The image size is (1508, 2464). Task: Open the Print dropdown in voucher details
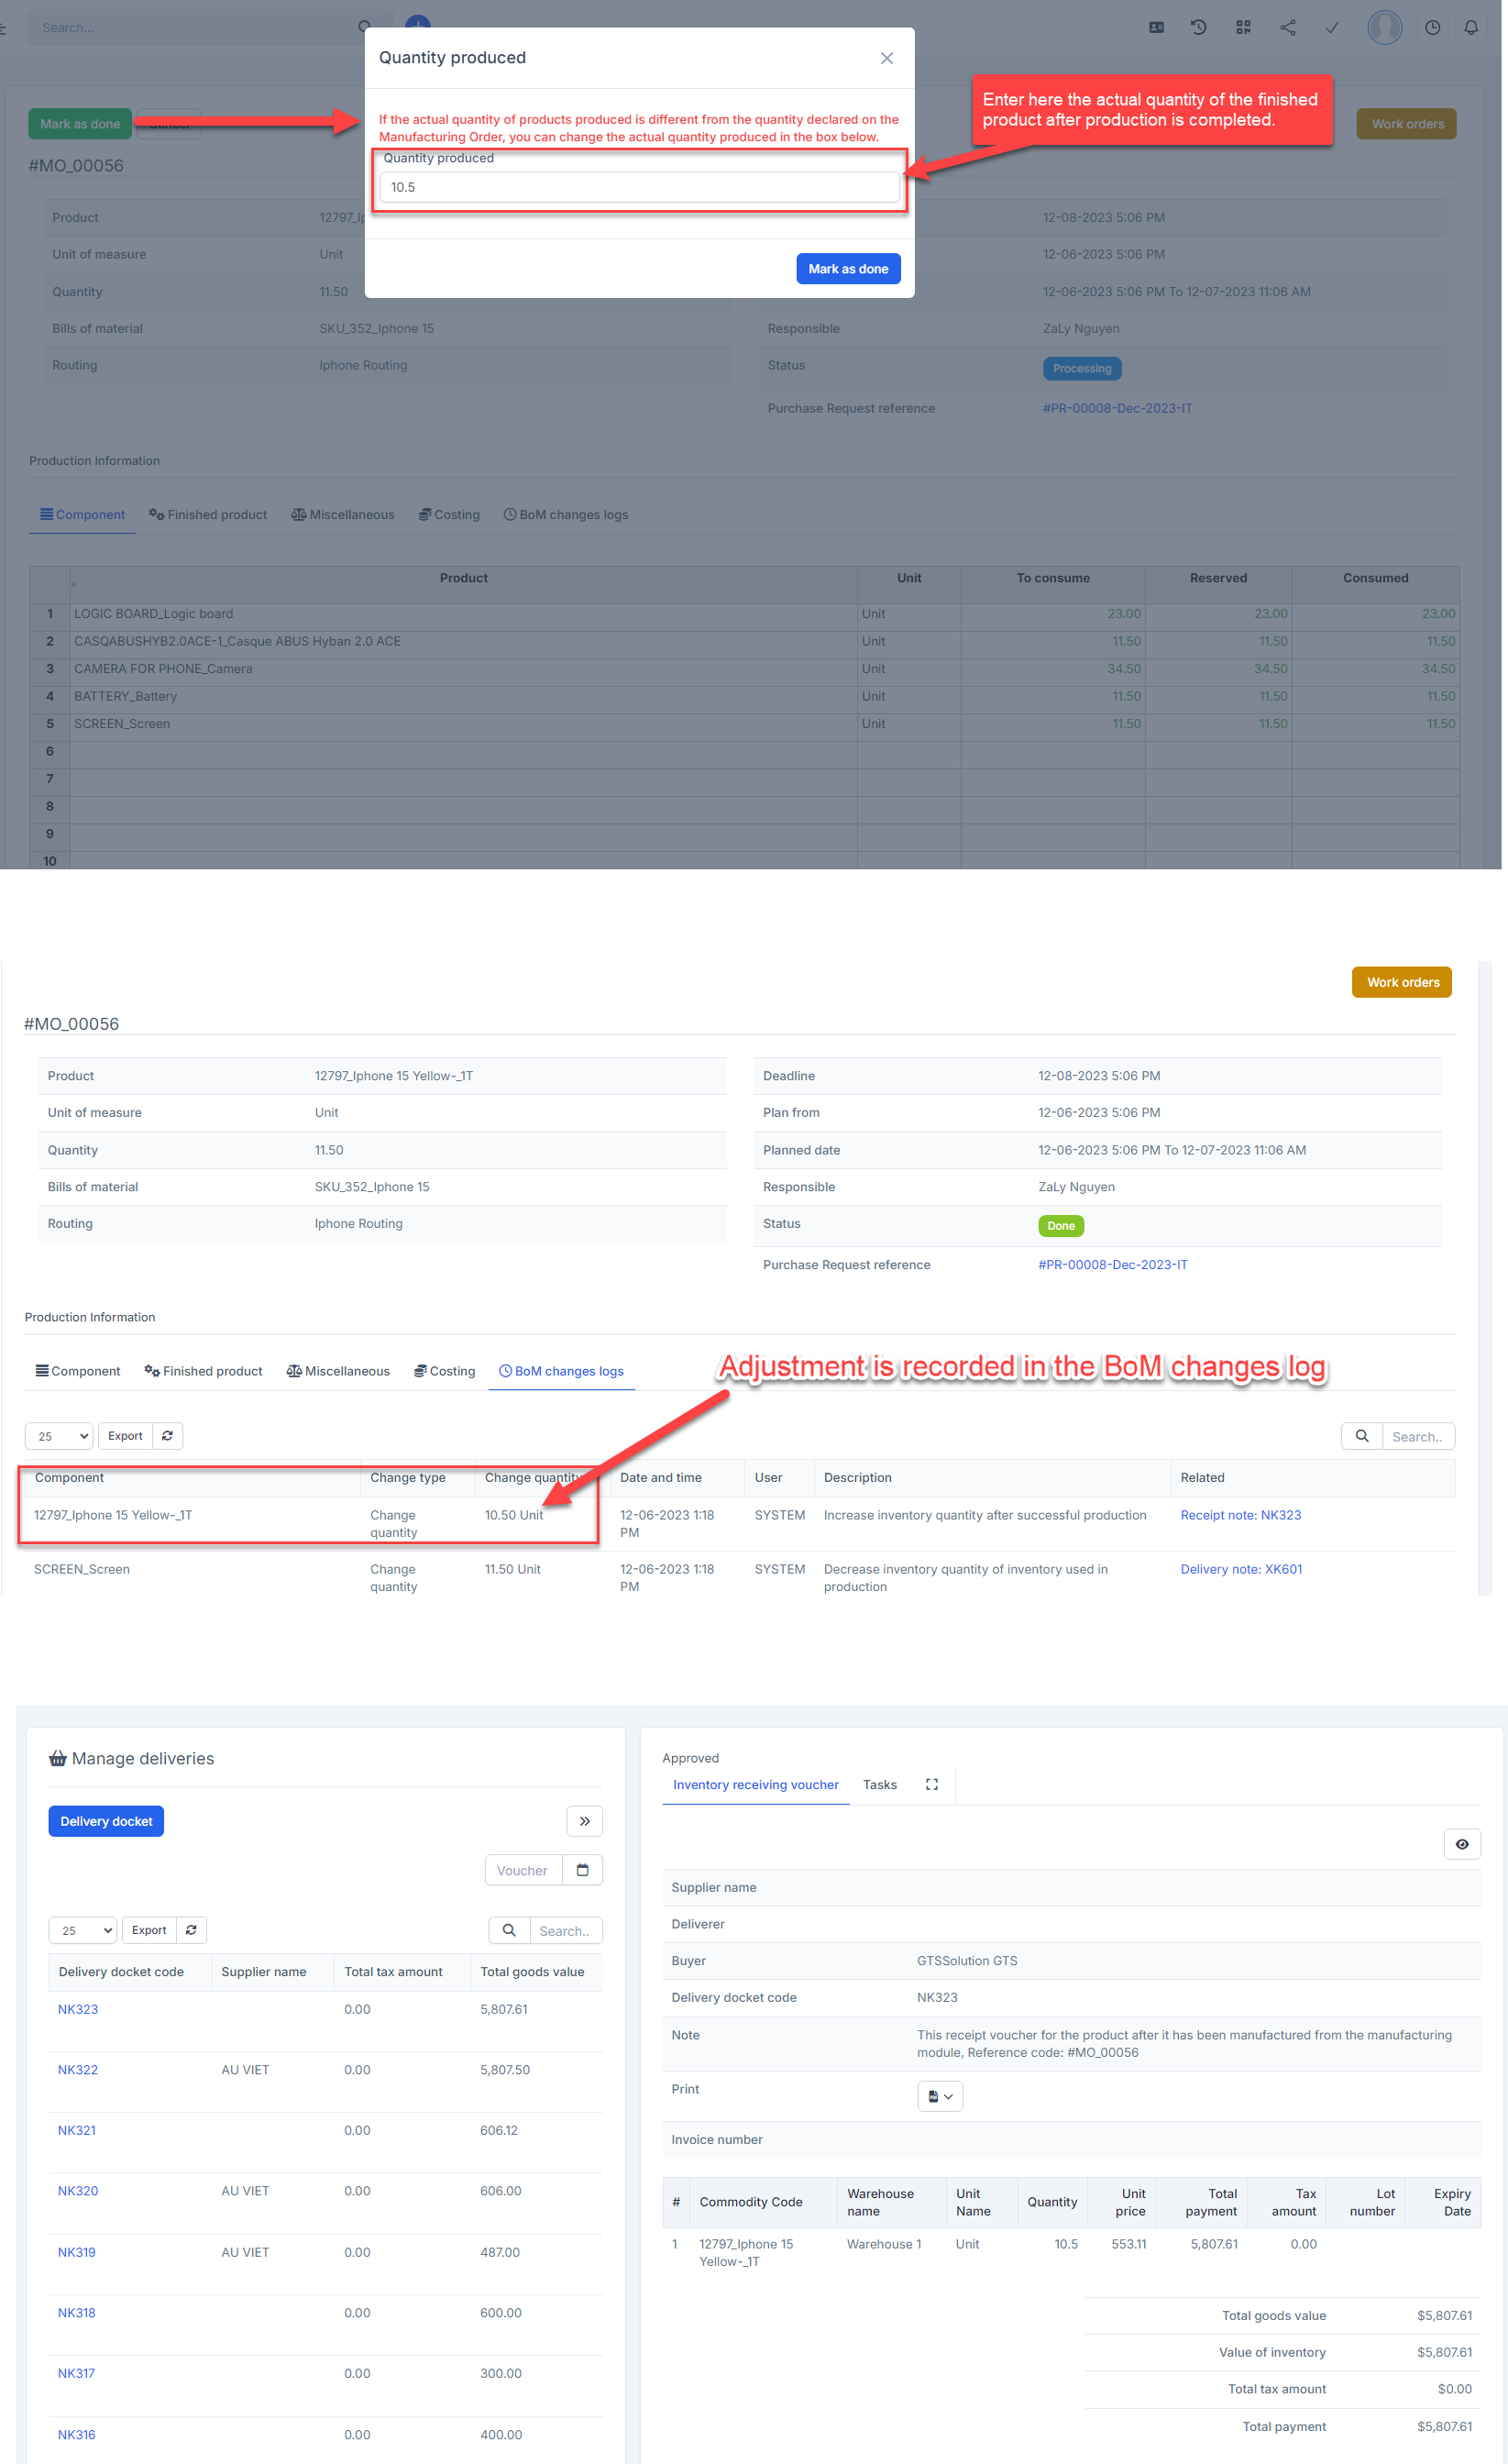click(x=939, y=2096)
